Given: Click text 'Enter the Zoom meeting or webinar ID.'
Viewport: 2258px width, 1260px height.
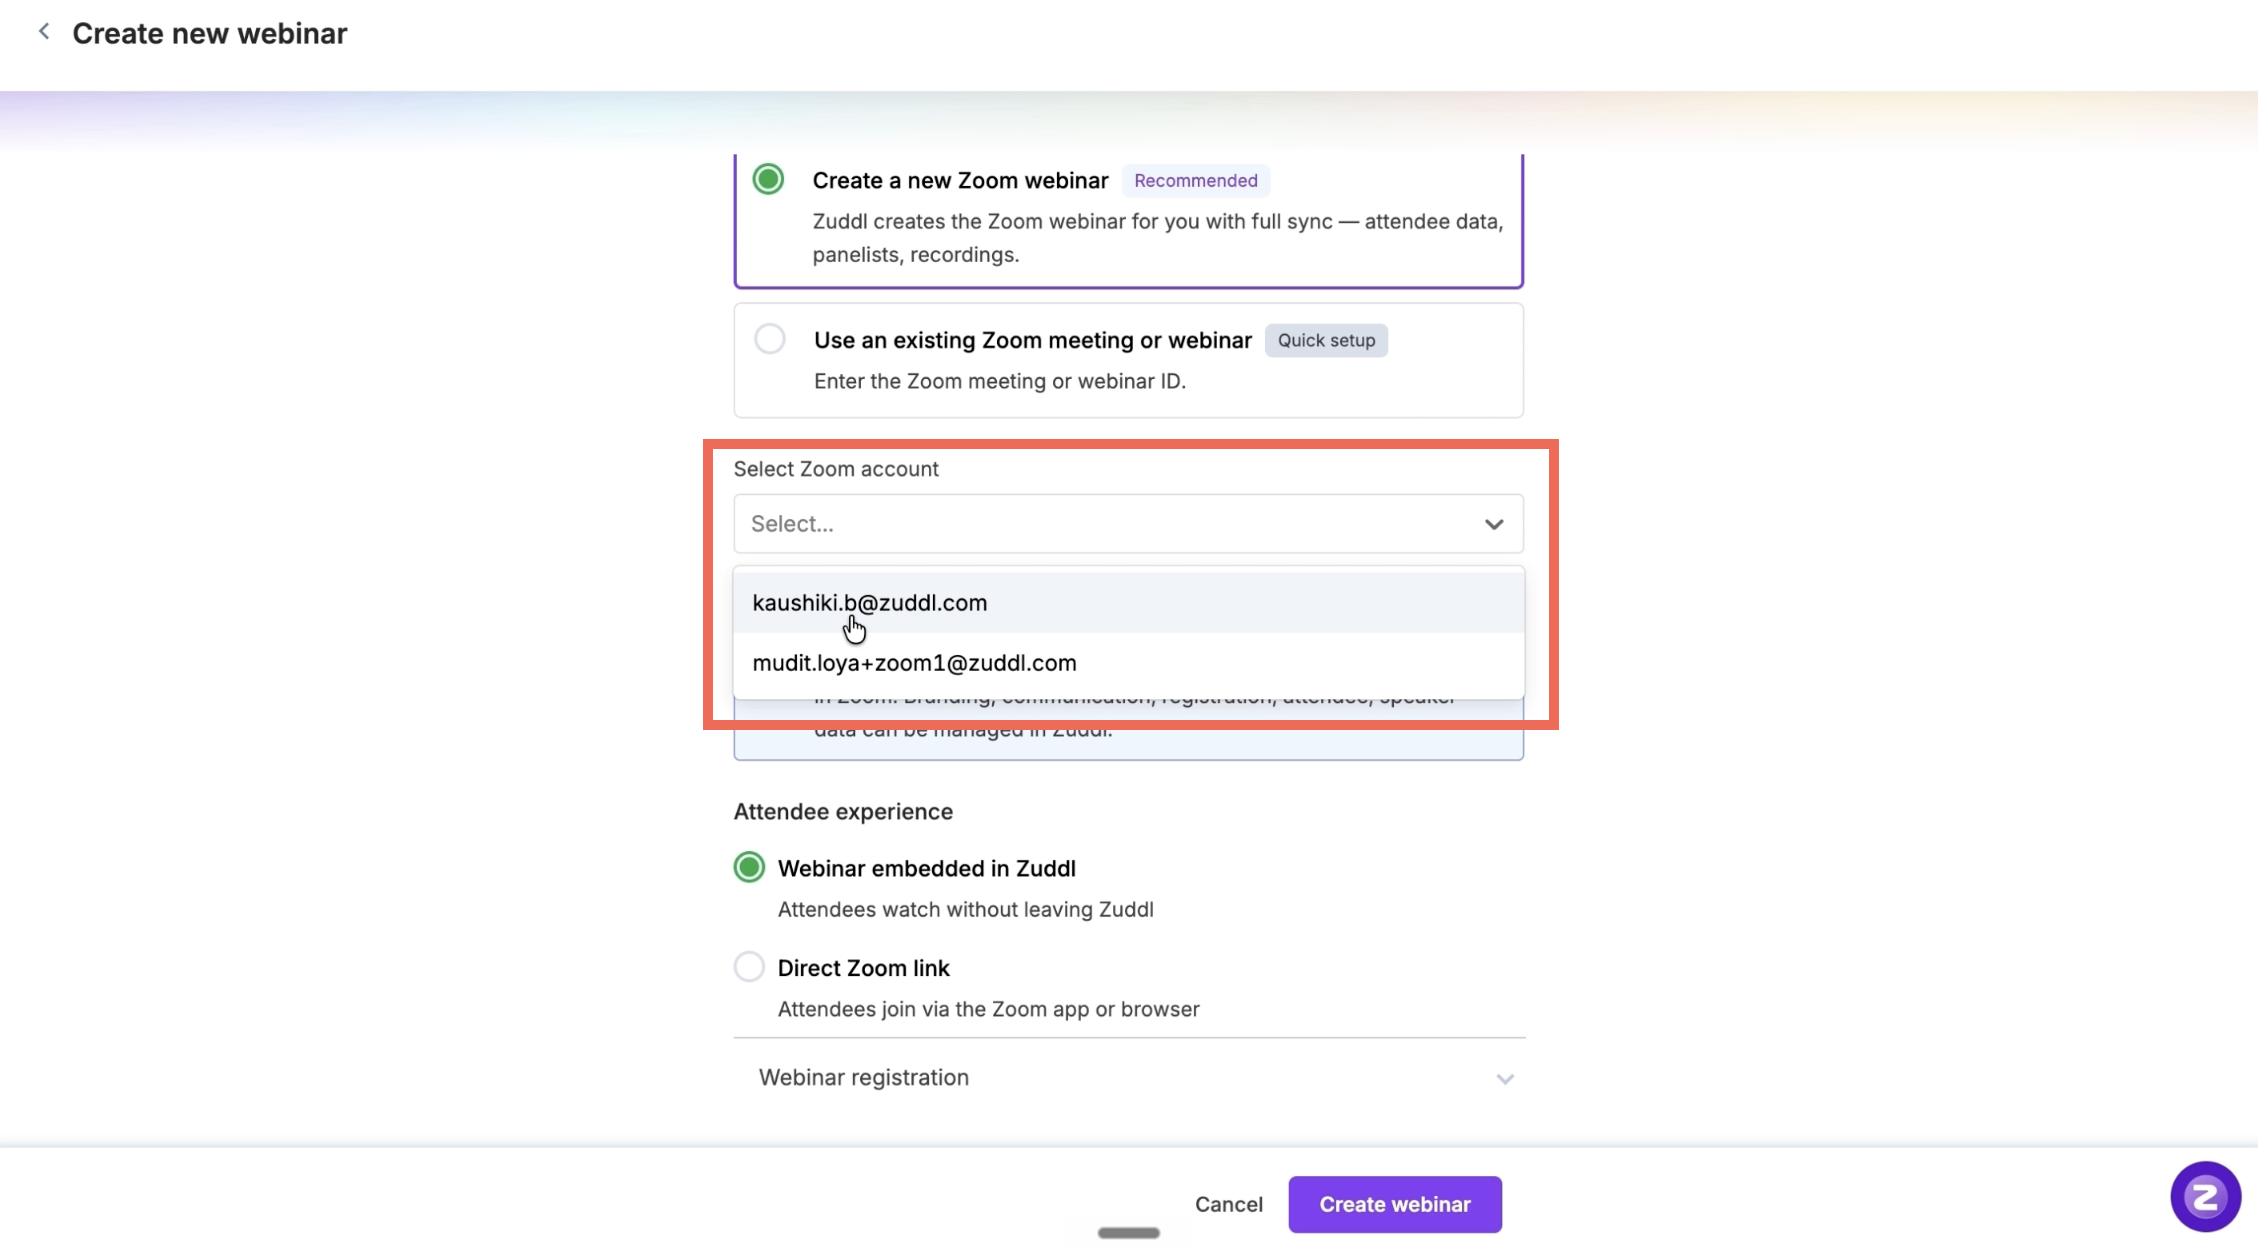Looking at the screenshot, I should click(1000, 381).
